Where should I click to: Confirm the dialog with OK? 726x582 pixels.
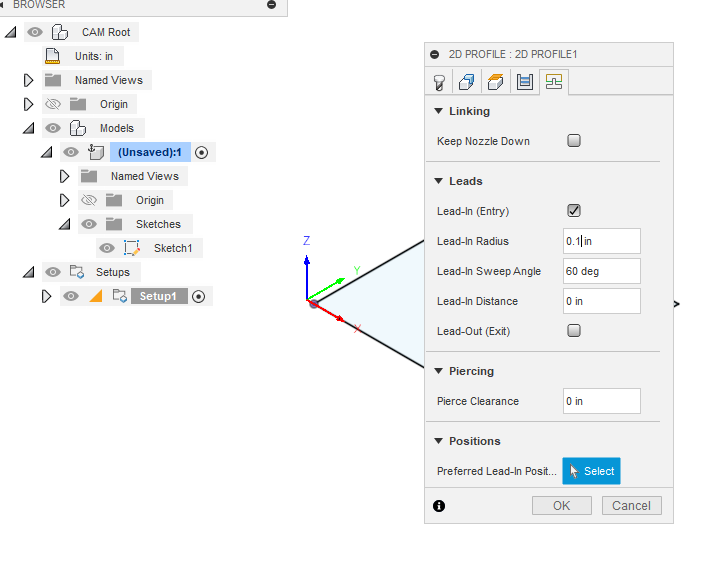[562, 506]
